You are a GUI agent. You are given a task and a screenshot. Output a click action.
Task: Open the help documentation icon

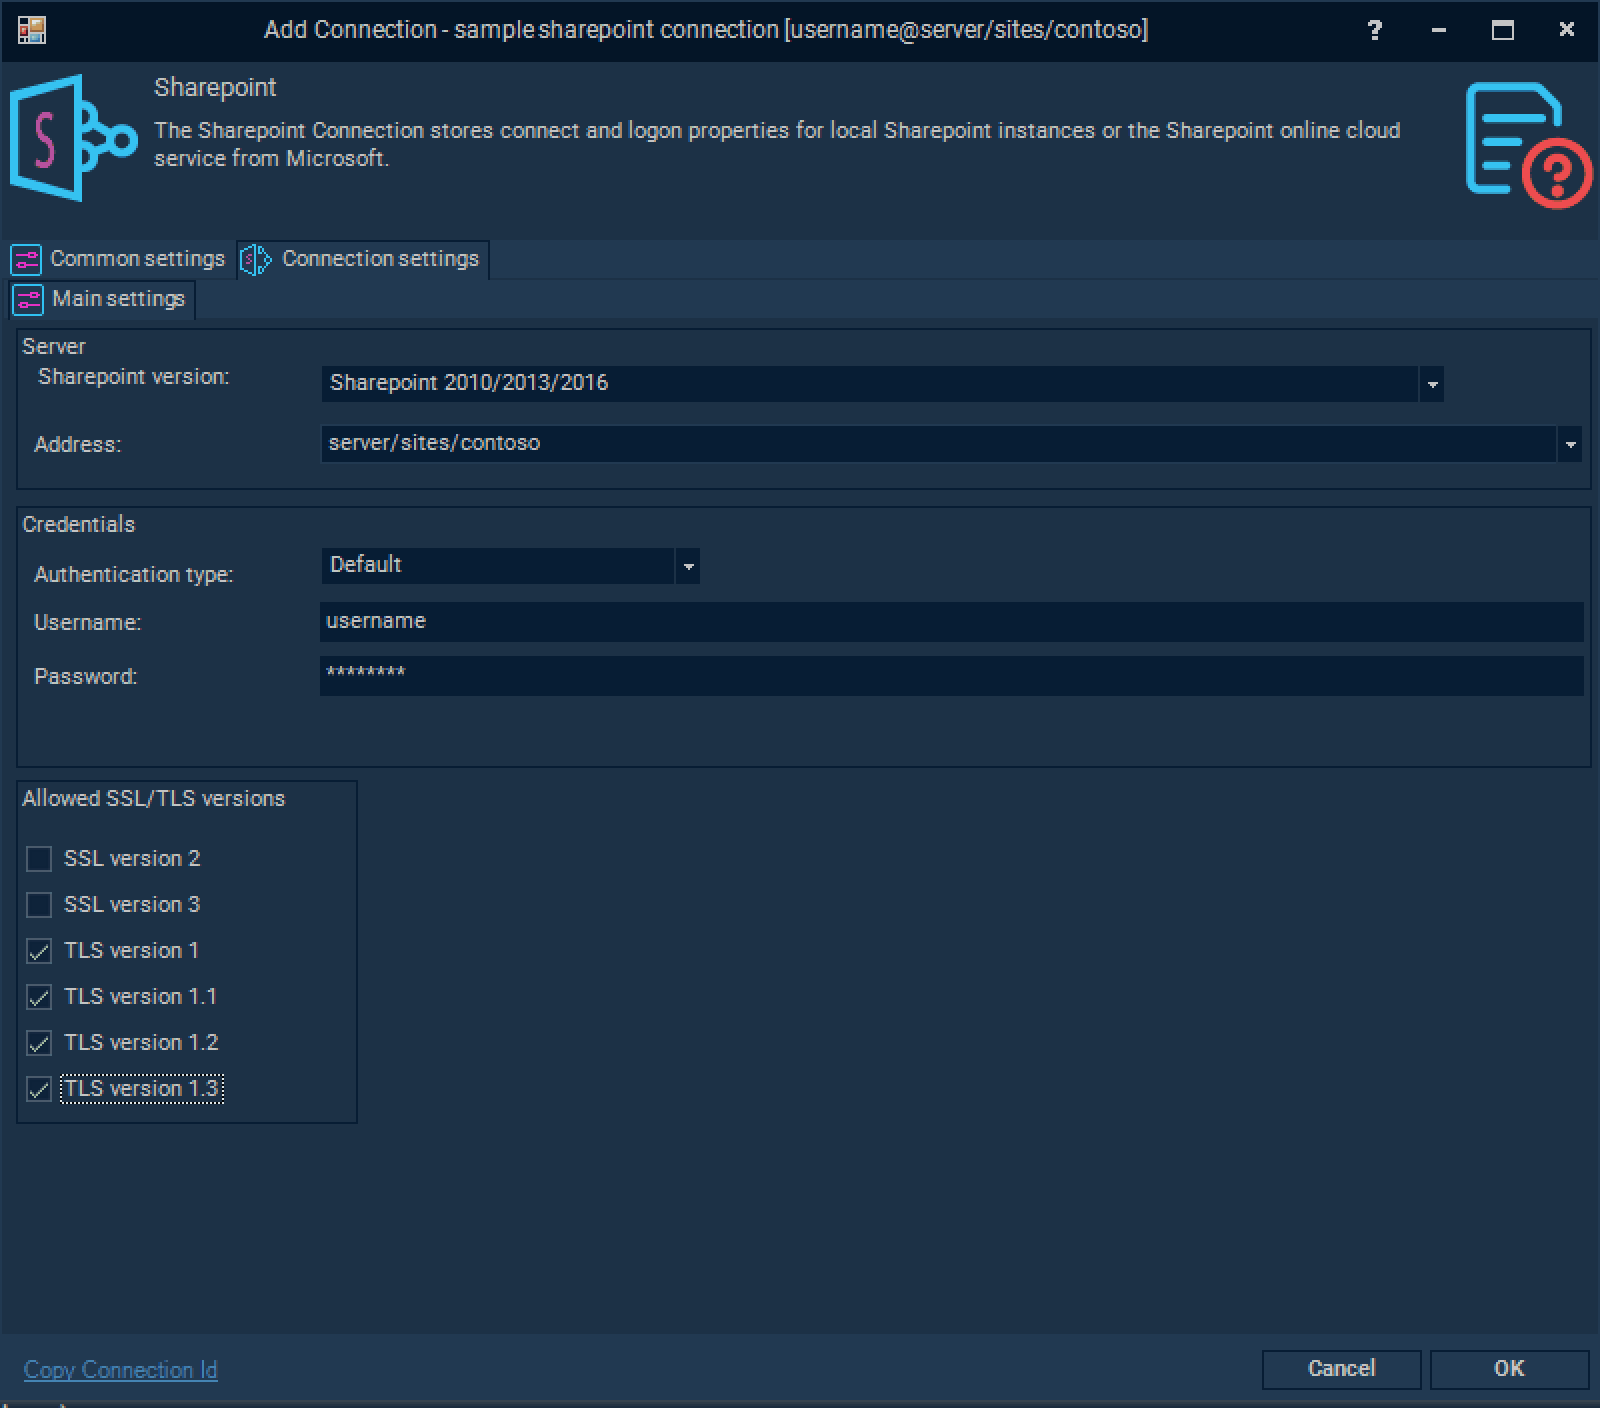tap(1527, 146)
